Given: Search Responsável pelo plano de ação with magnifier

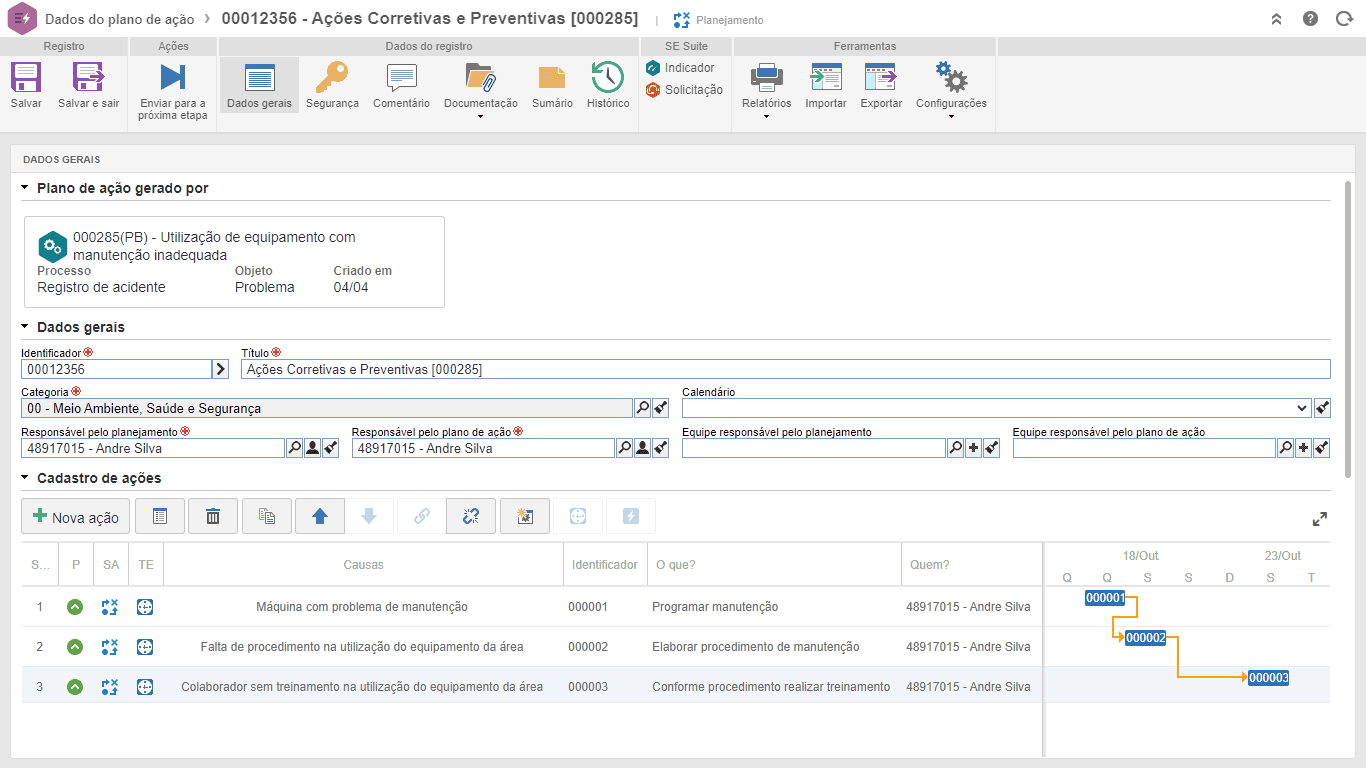Looking at the screenshot, I should pyautogui.click(x=624, y=448).
